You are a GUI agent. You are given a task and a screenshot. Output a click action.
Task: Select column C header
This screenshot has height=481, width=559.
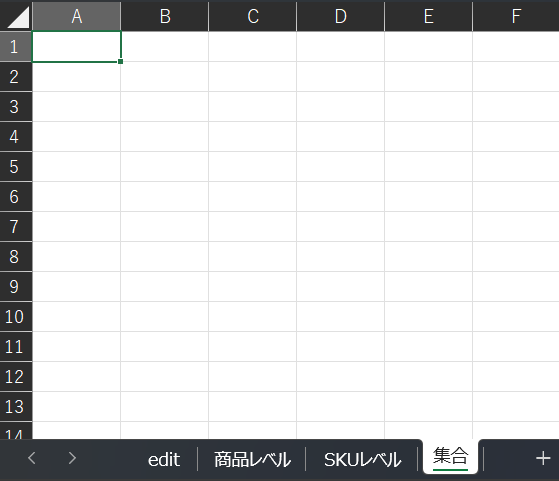pyautogui.click(x=253, y=16)
